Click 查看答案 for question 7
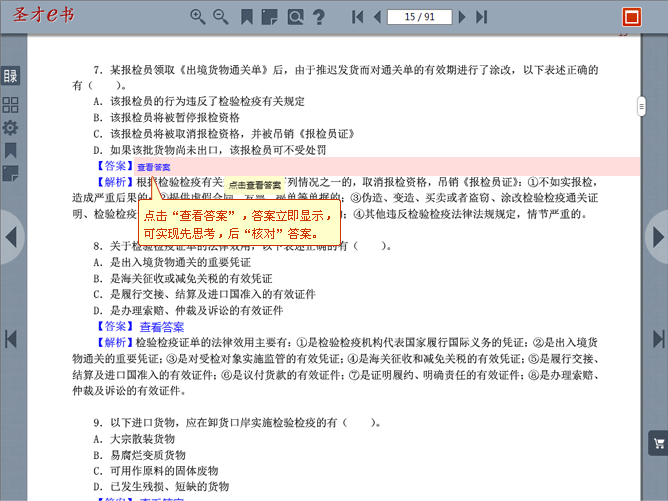The height and width of the screenshot is (501, 668). pyautogui.click(x=154, y=167)
